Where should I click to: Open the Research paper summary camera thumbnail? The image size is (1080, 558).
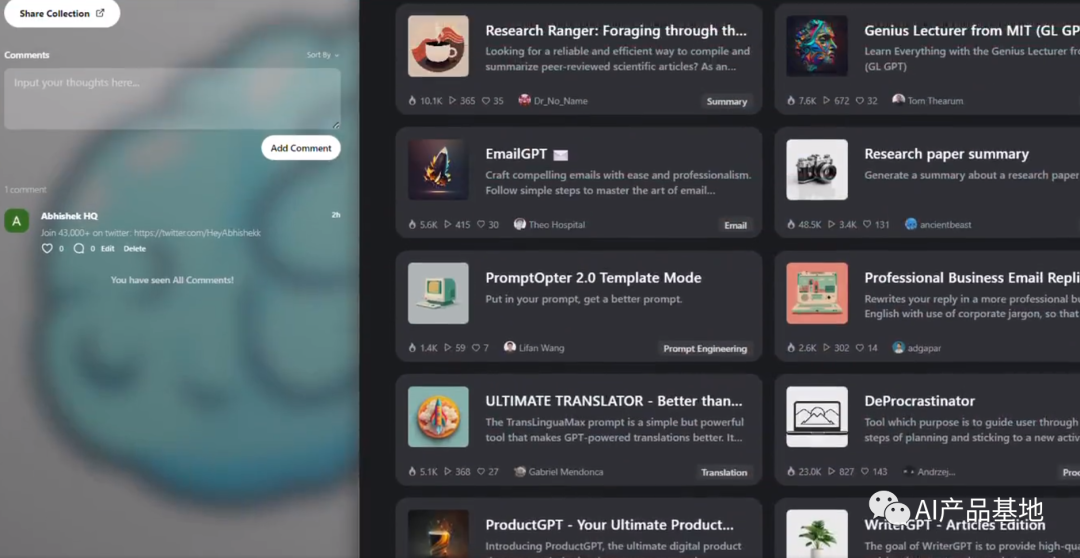817,169
